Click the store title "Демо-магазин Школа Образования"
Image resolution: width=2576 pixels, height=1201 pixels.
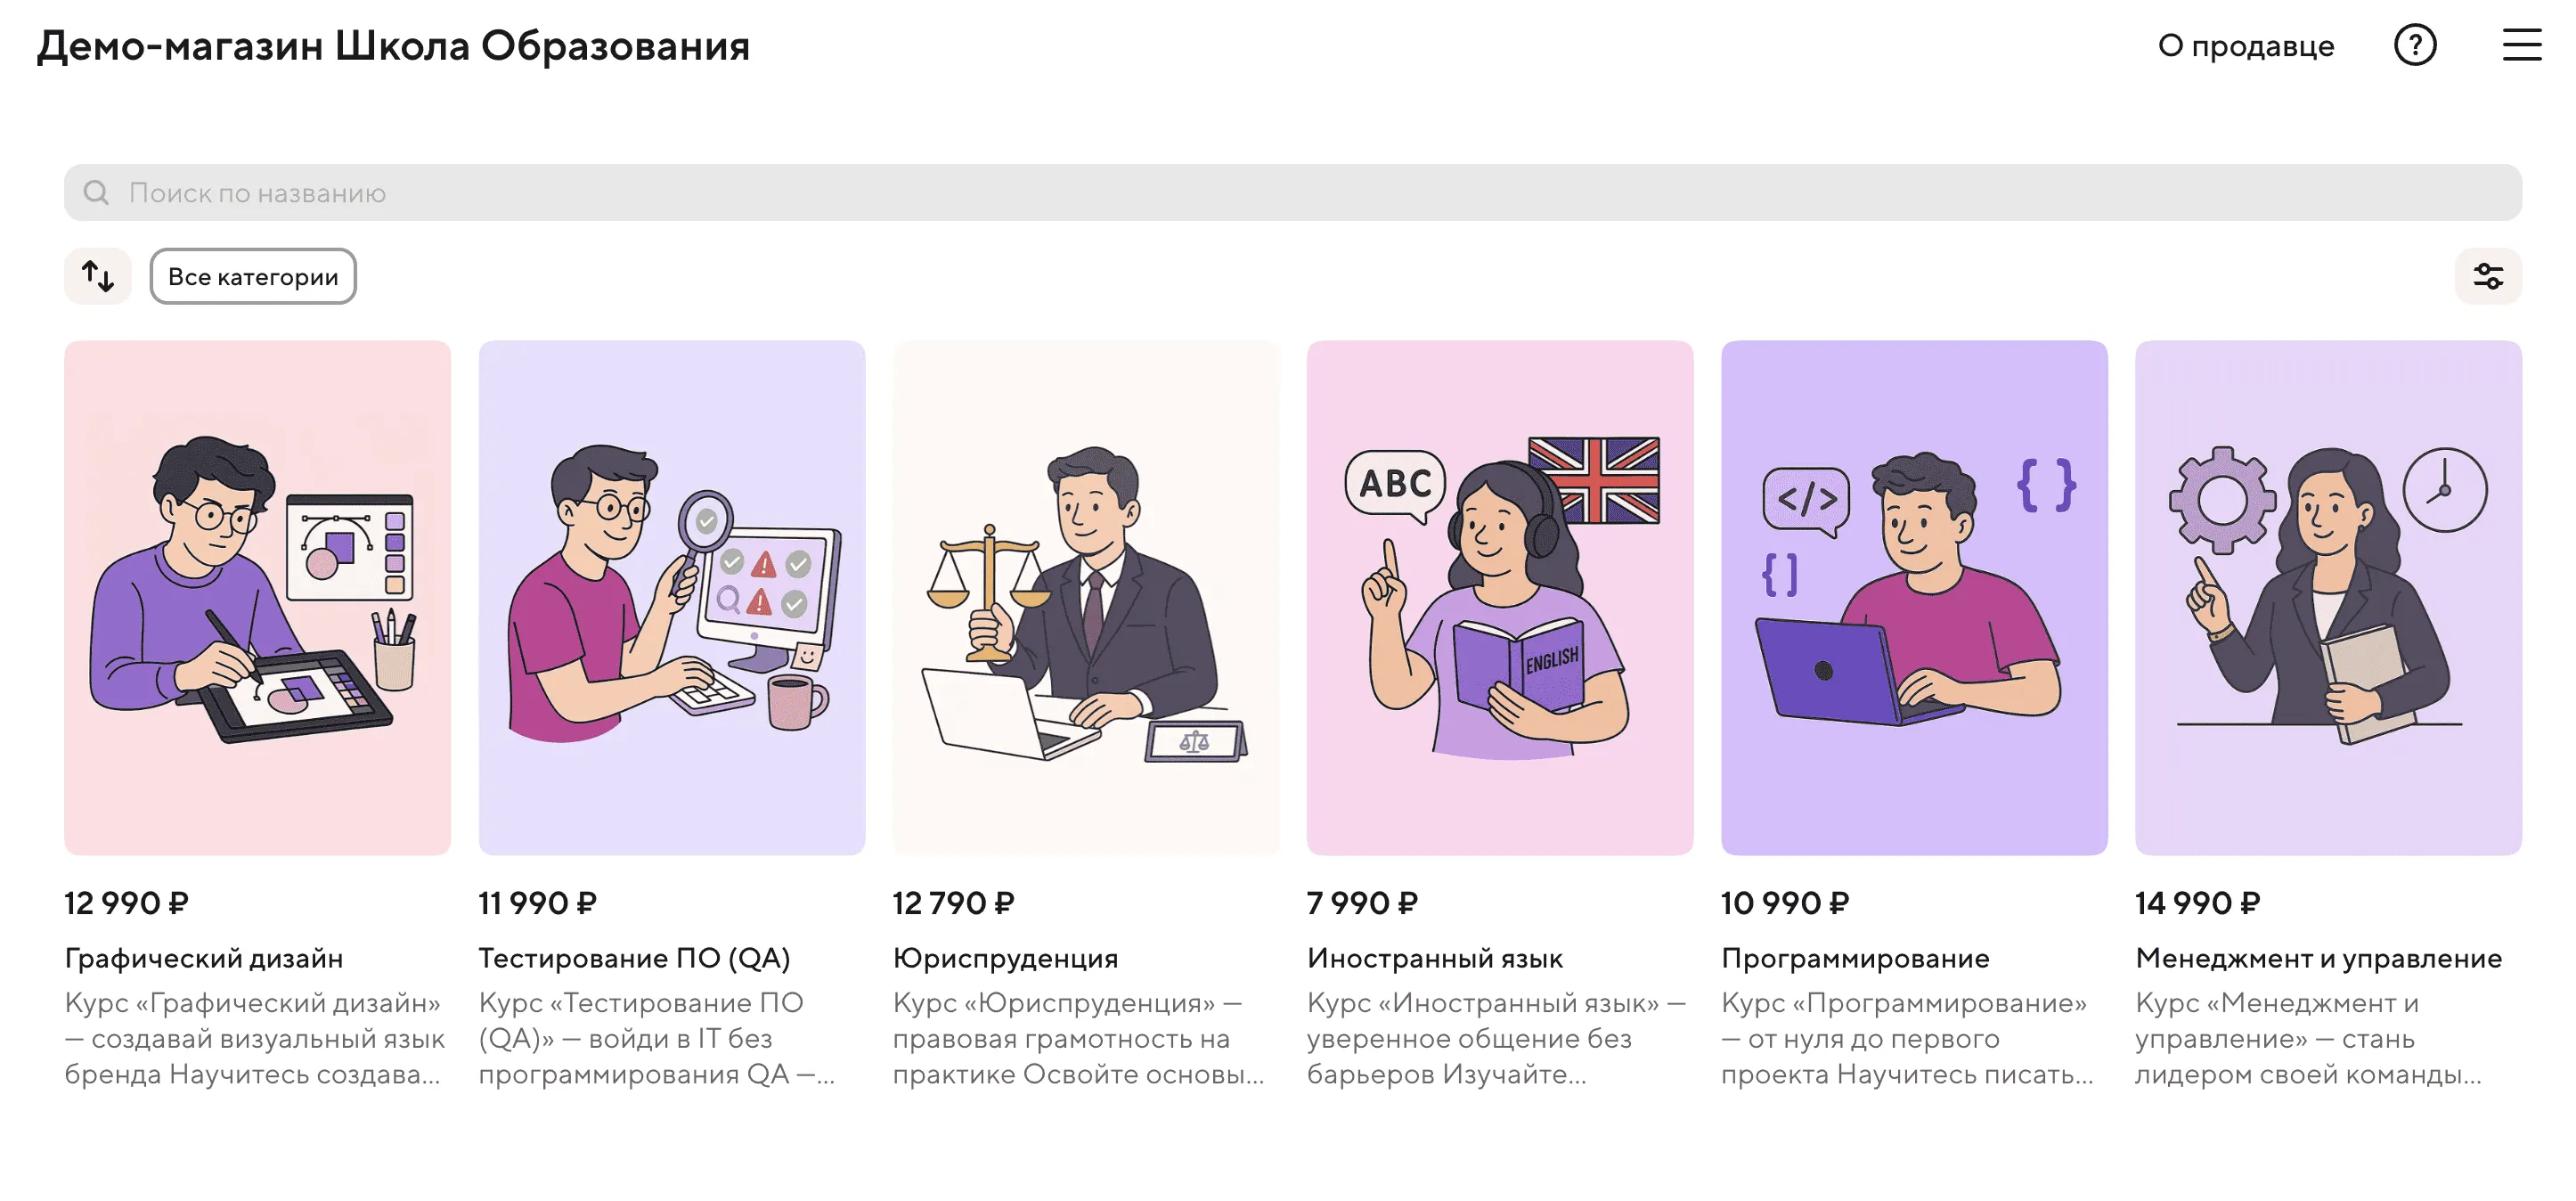coord(393,46)
